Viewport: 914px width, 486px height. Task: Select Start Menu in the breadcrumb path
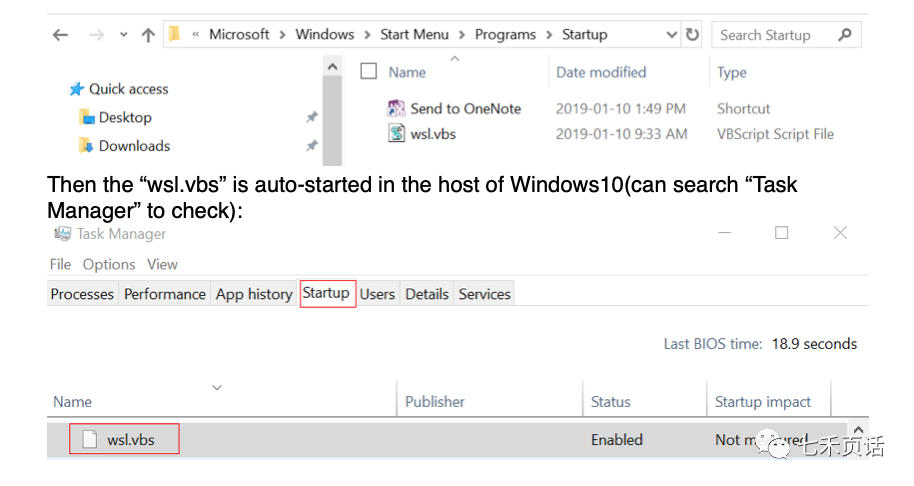pos(414,34)
